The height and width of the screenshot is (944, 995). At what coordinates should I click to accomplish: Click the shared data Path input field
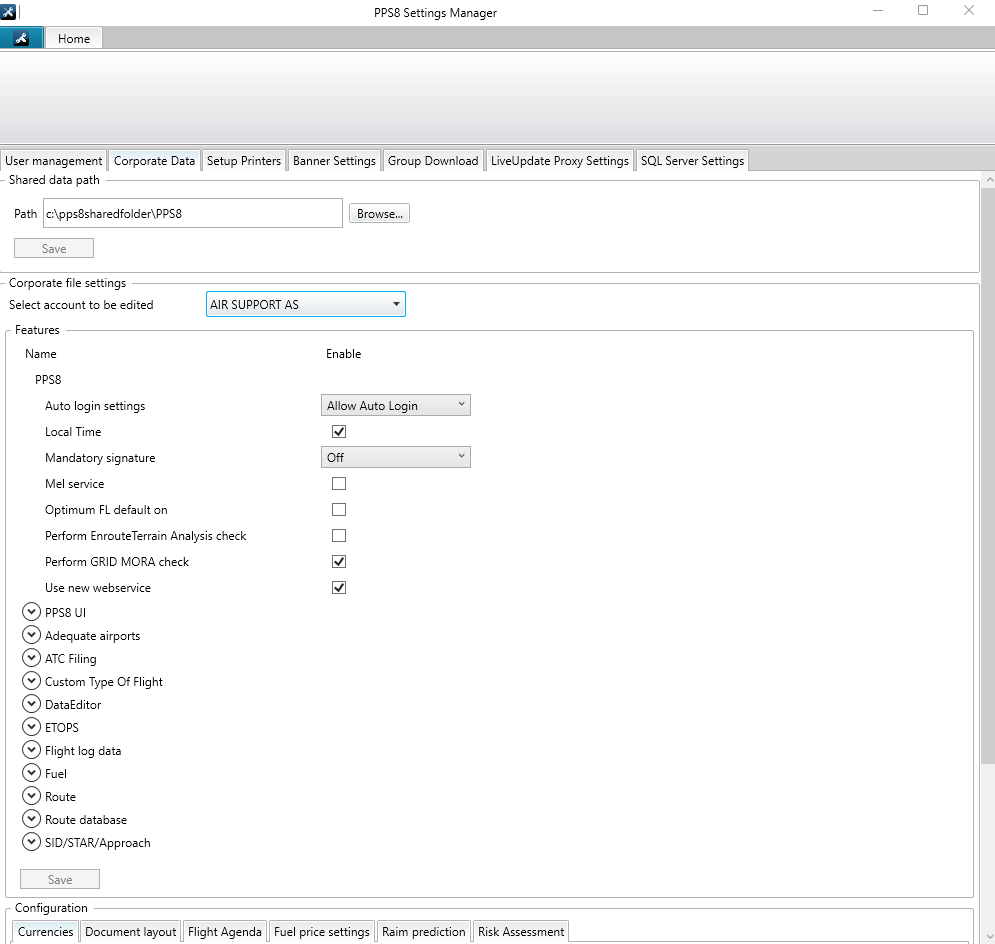coord(193,213)
